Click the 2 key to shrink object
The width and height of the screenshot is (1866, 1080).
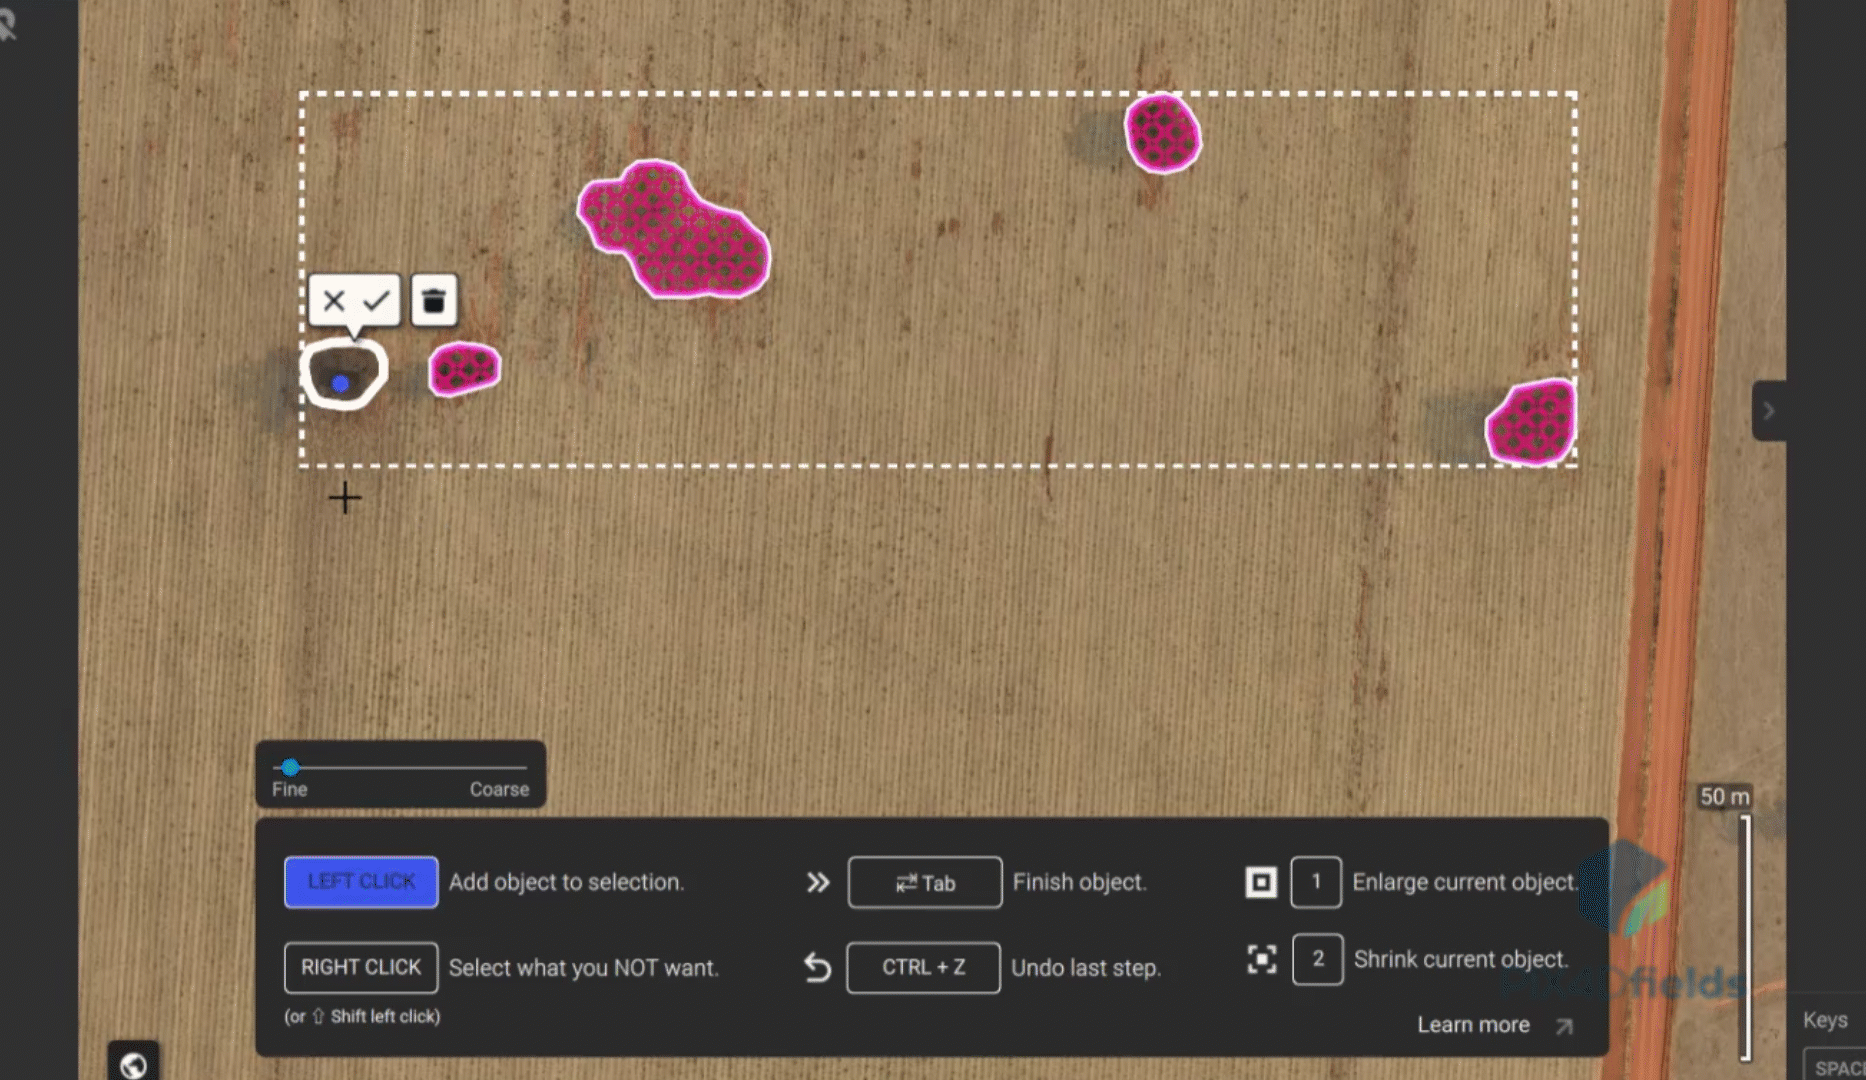(x=1317, y=960)
